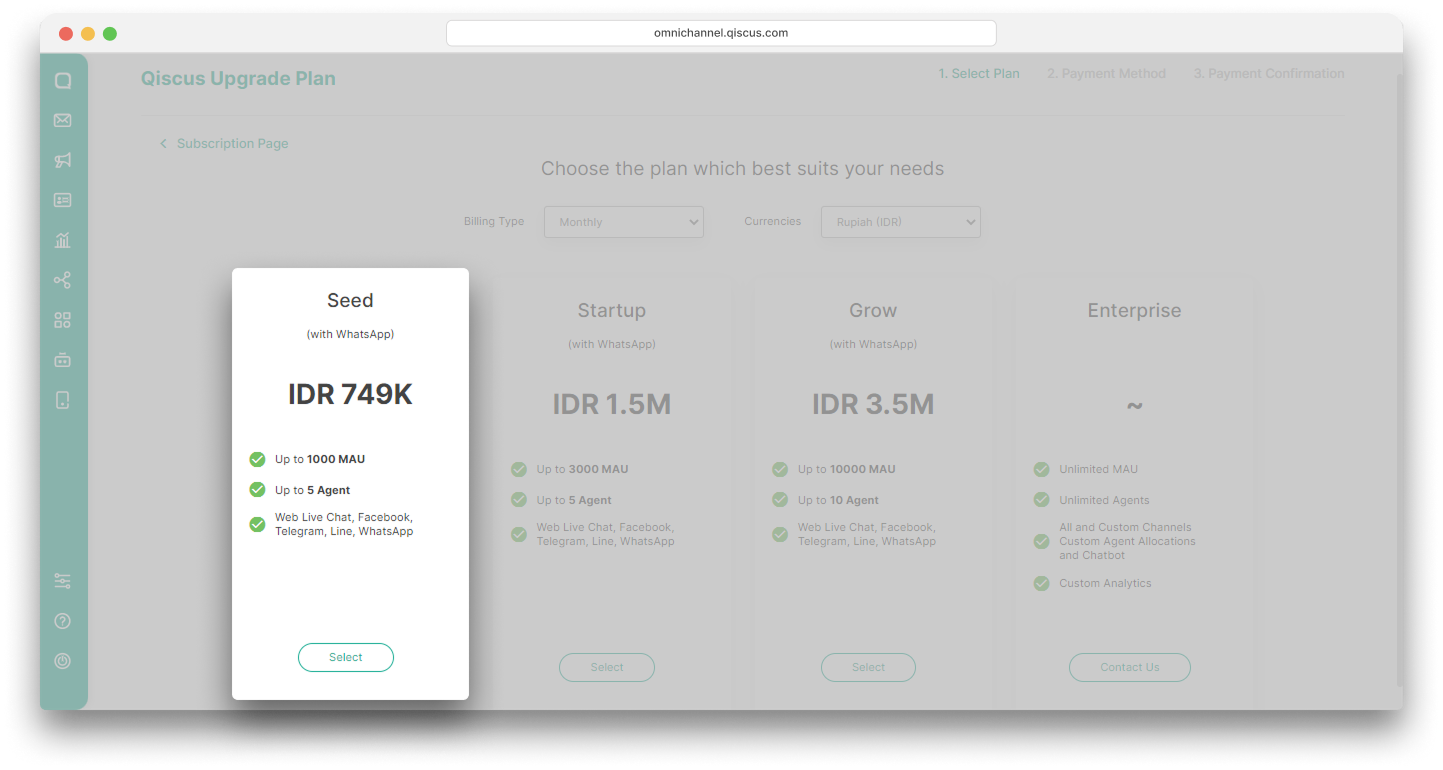Screen dimensions: 1443x770
Task: Click the Enterprise tilde price symbol
Action: 1134,406
